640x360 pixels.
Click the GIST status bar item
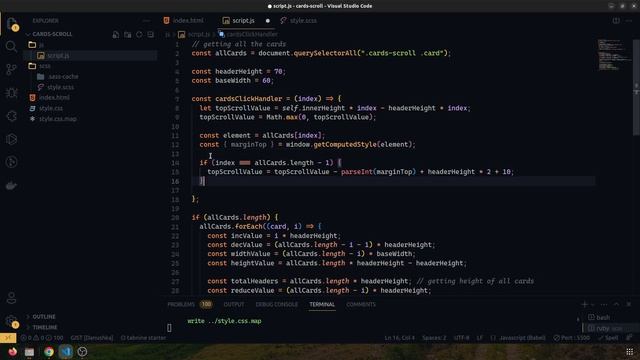coord(92,338)
